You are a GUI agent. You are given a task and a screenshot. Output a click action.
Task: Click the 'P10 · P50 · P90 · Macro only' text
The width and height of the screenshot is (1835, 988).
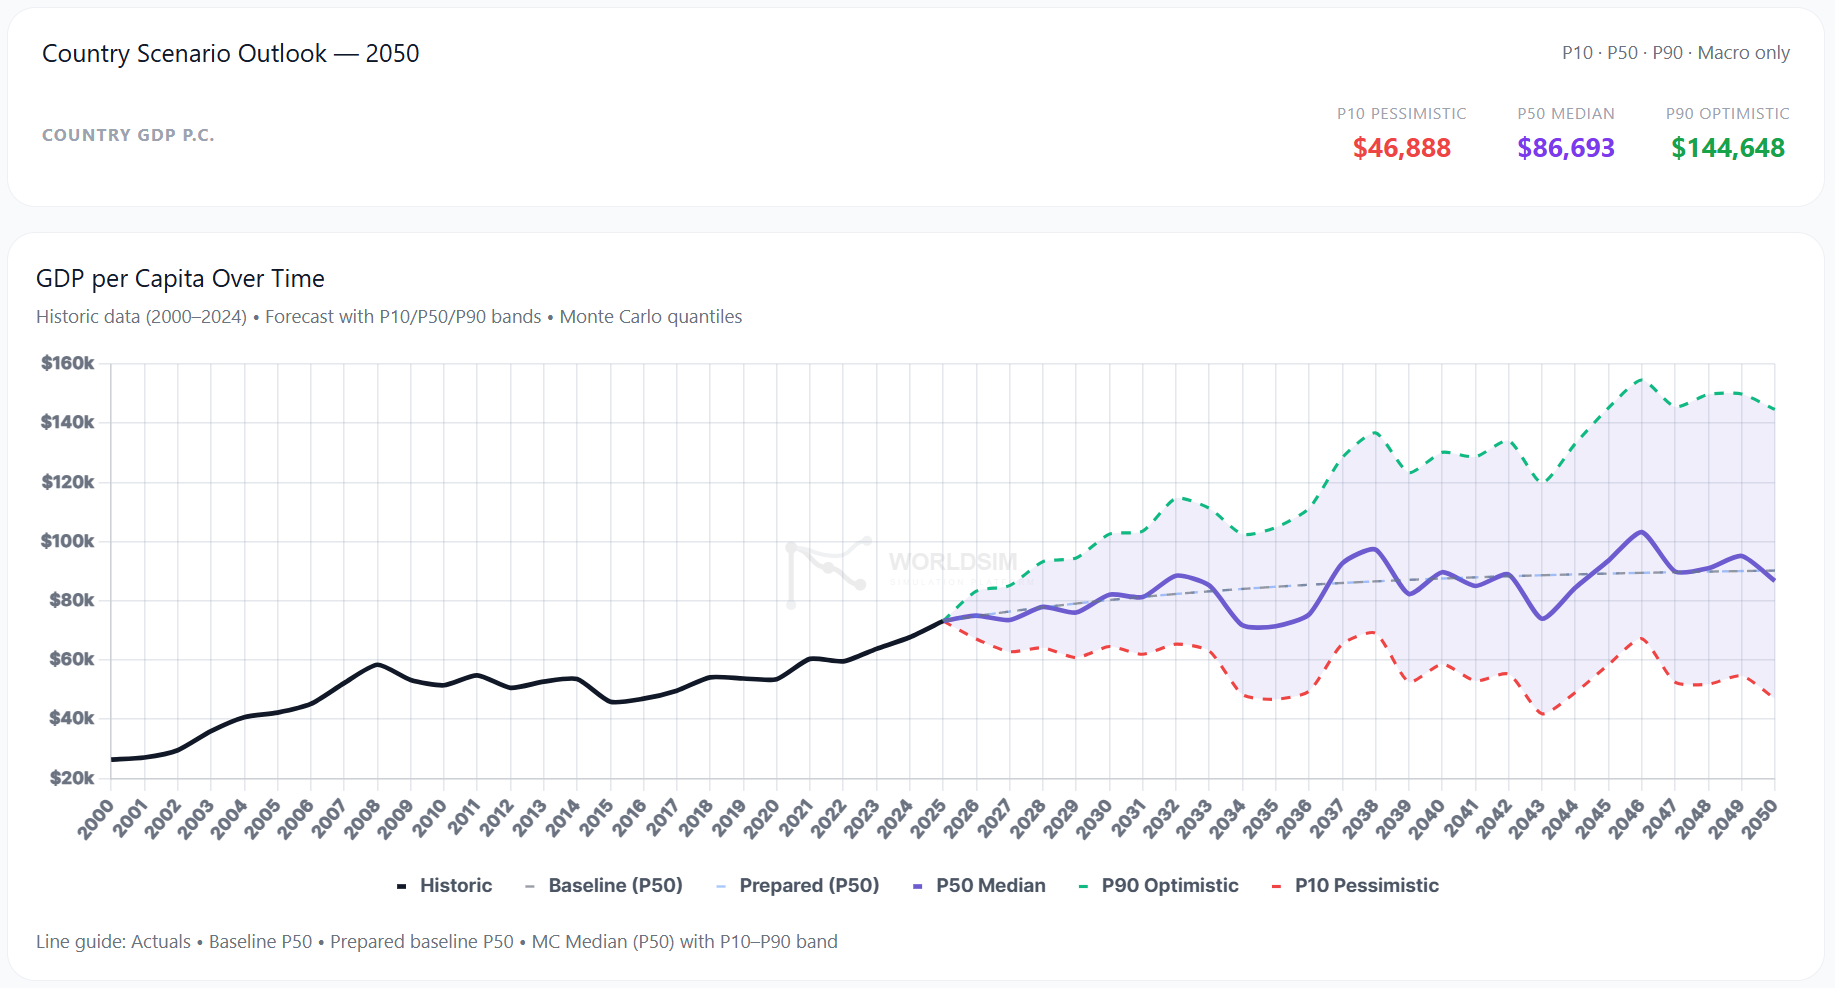click(x=1676, y=53)
